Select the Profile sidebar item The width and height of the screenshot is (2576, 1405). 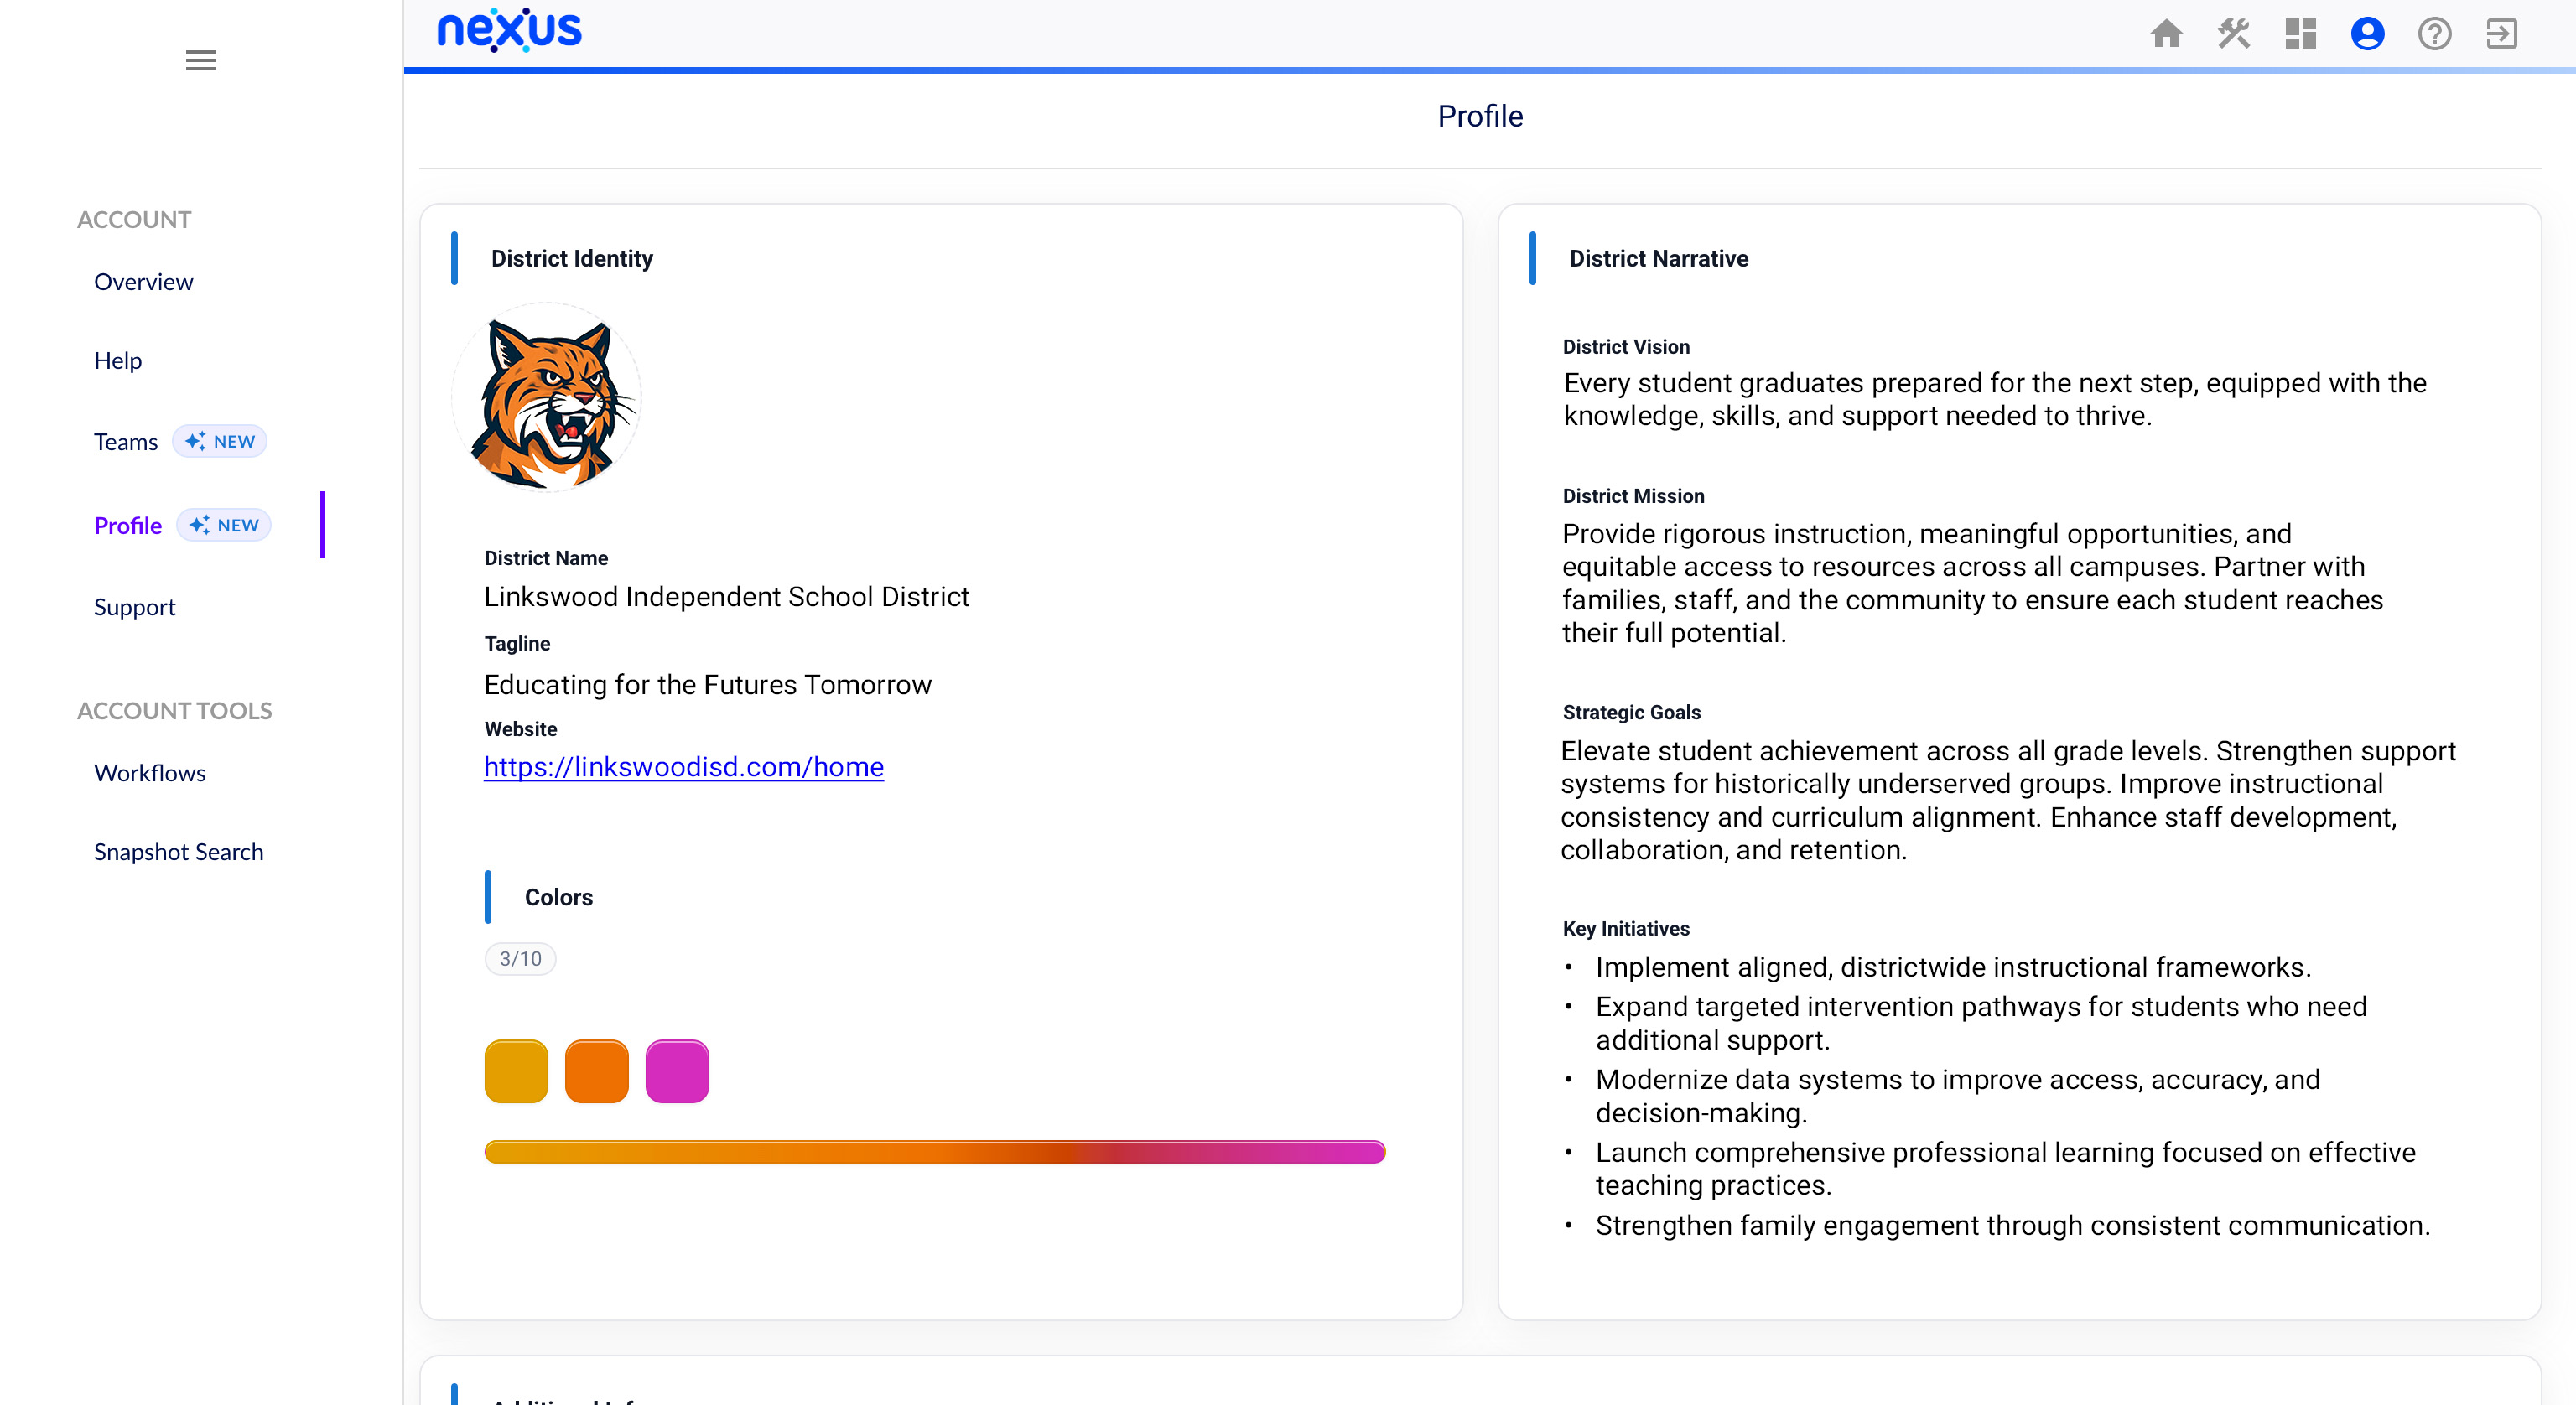(128, 525)
